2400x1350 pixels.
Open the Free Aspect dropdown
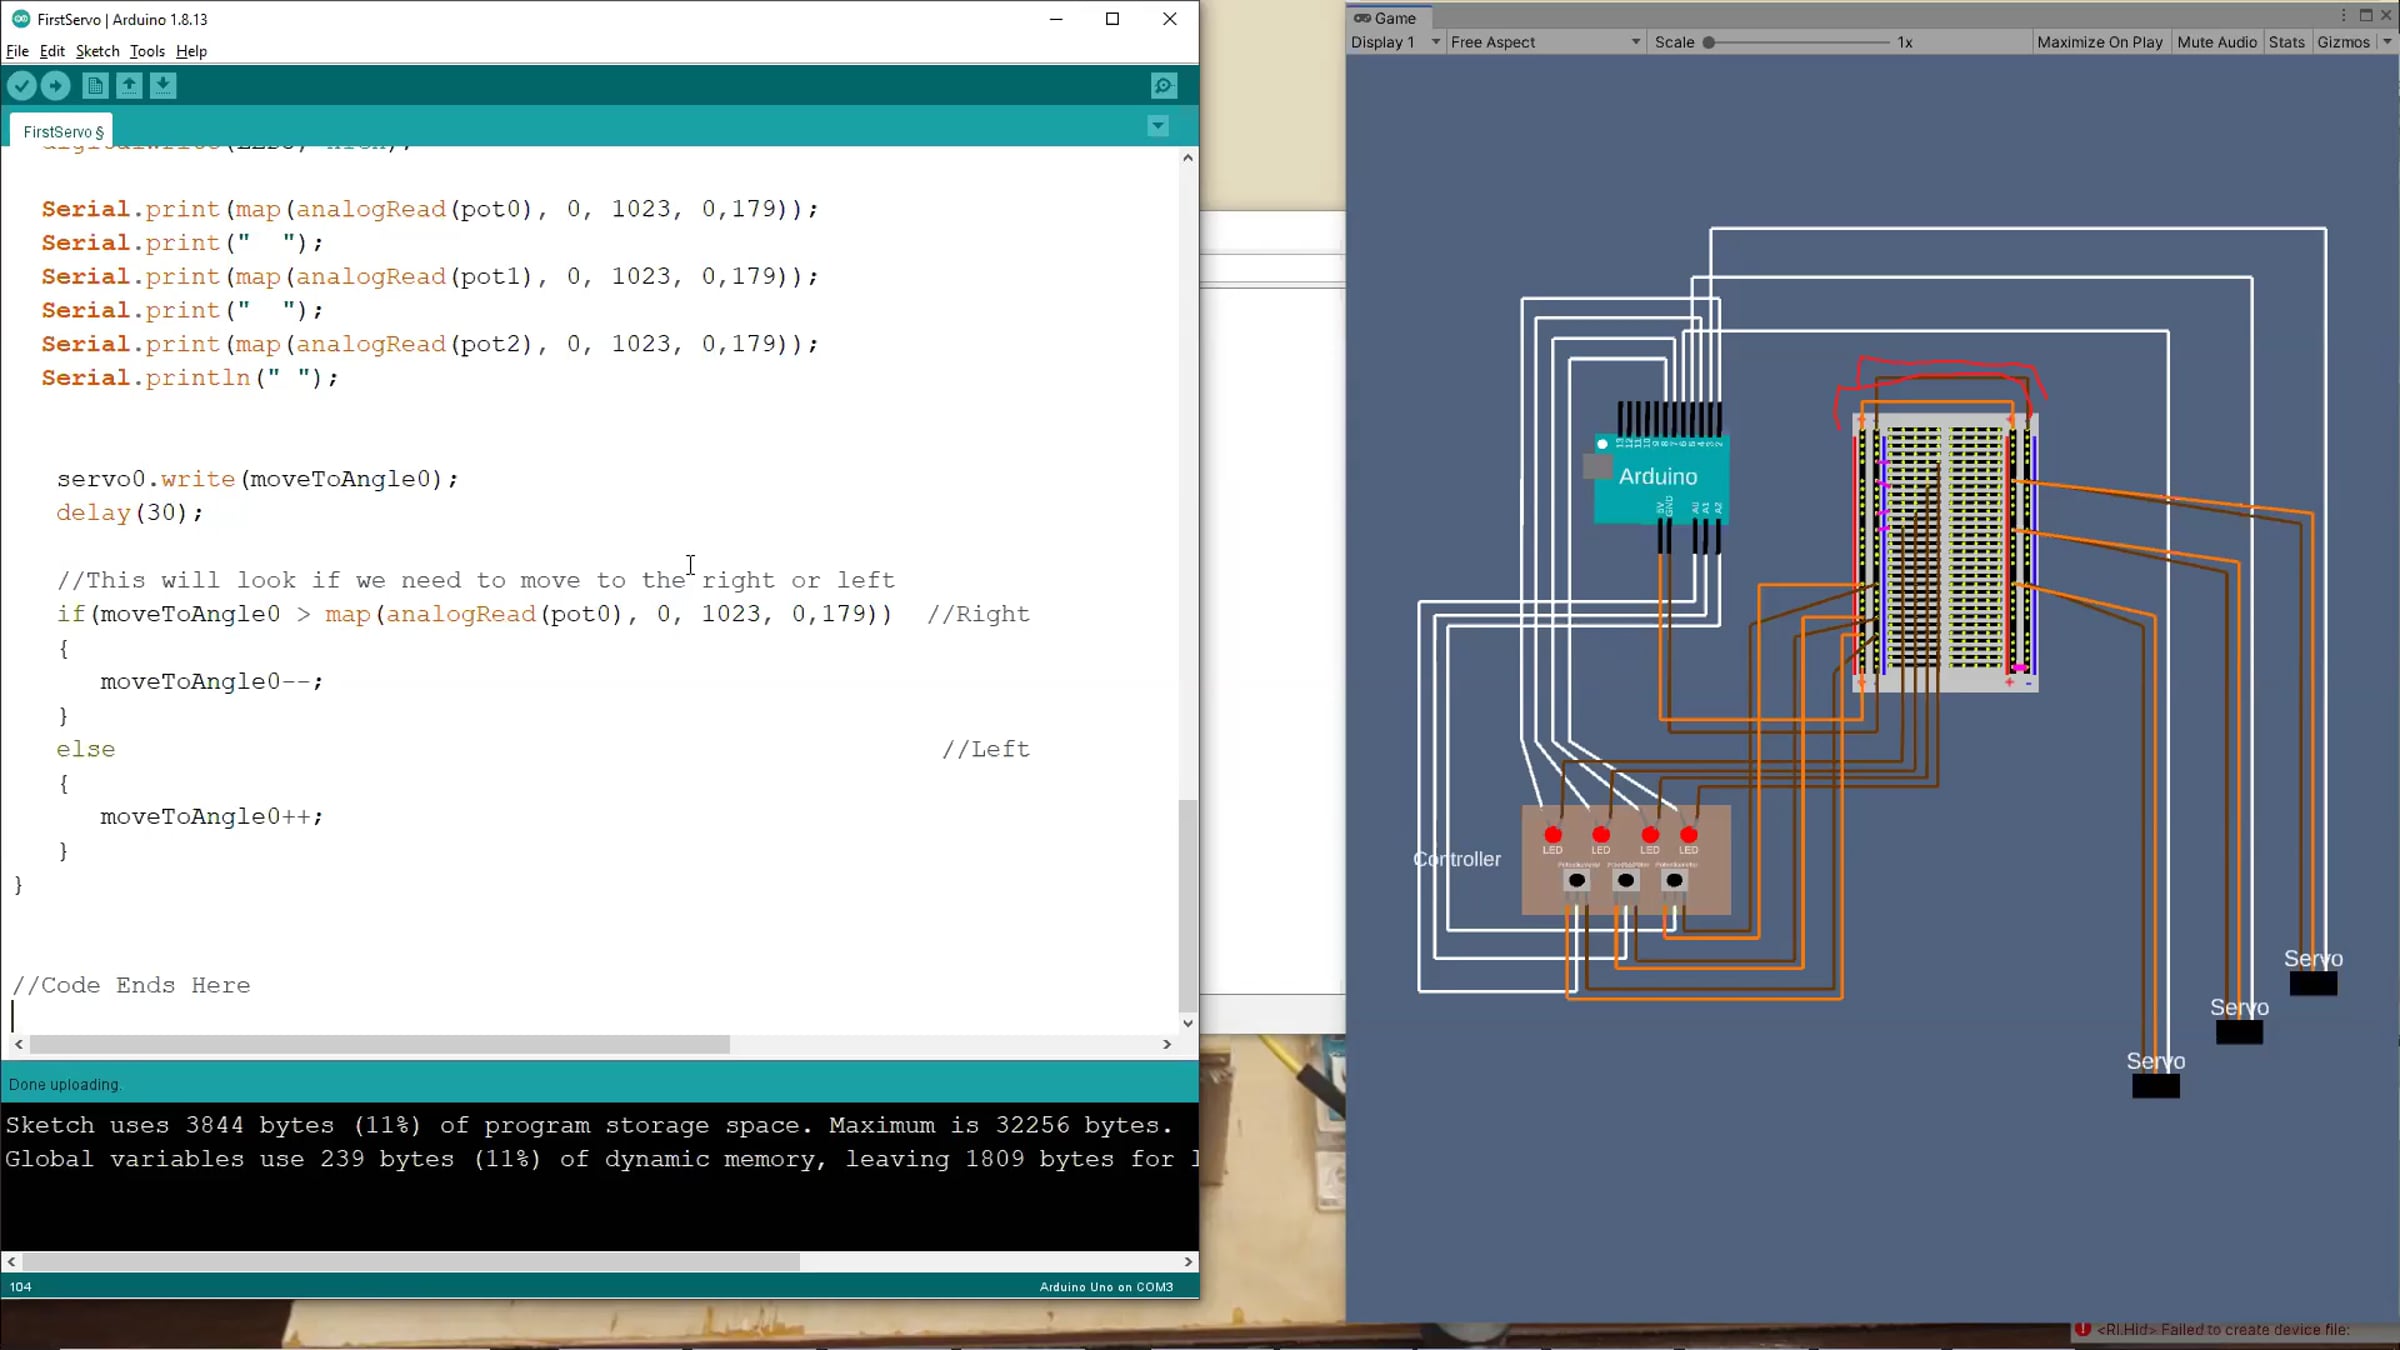(1544, 42)
